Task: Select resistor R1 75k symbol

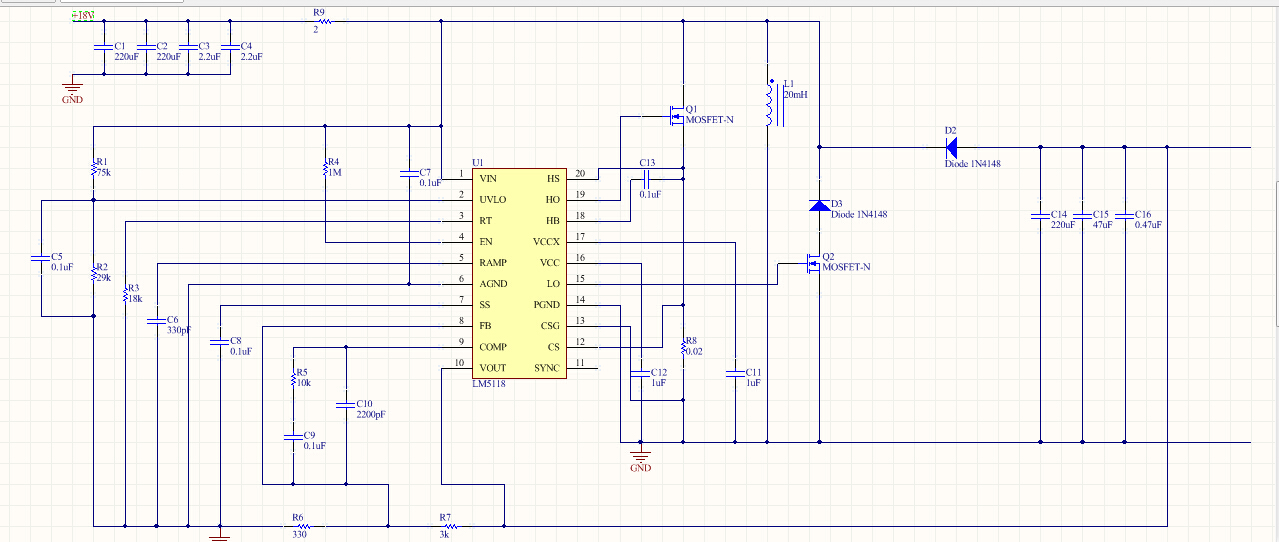Action: point(93,169)
